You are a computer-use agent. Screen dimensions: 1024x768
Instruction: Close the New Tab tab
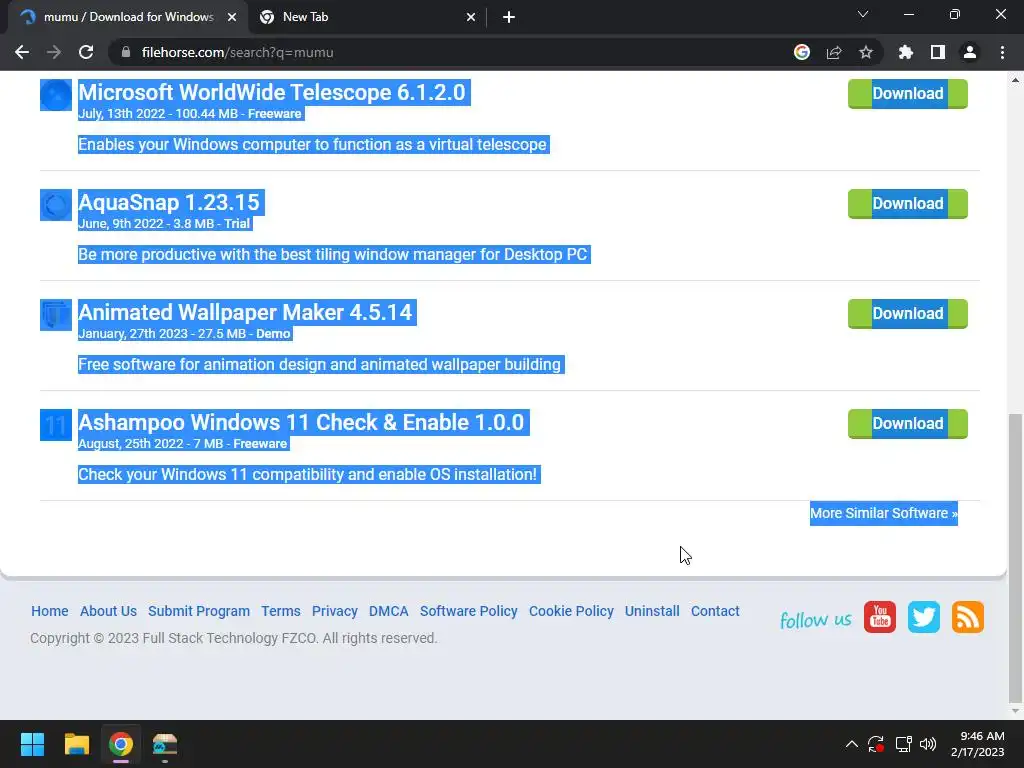(x=471, y=17)
